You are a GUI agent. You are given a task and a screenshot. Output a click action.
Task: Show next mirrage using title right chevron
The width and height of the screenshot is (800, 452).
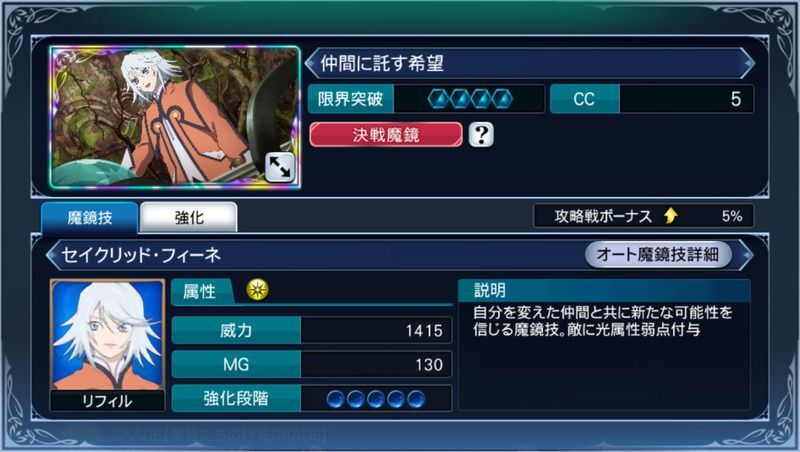pyautogui.click(x=747, y=63)
